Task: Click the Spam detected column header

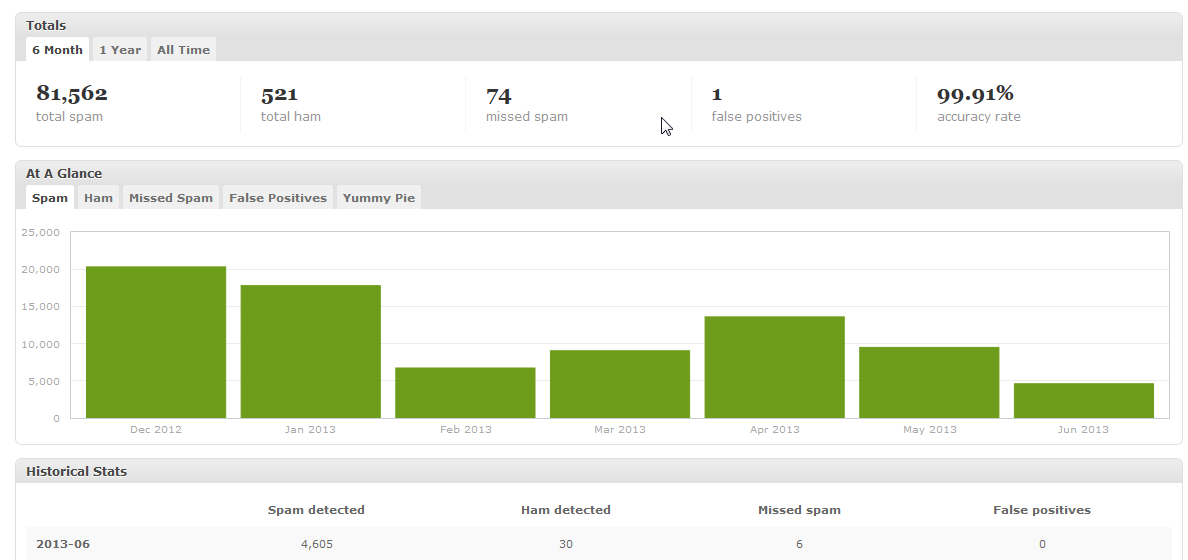Action: click(316, 510)
